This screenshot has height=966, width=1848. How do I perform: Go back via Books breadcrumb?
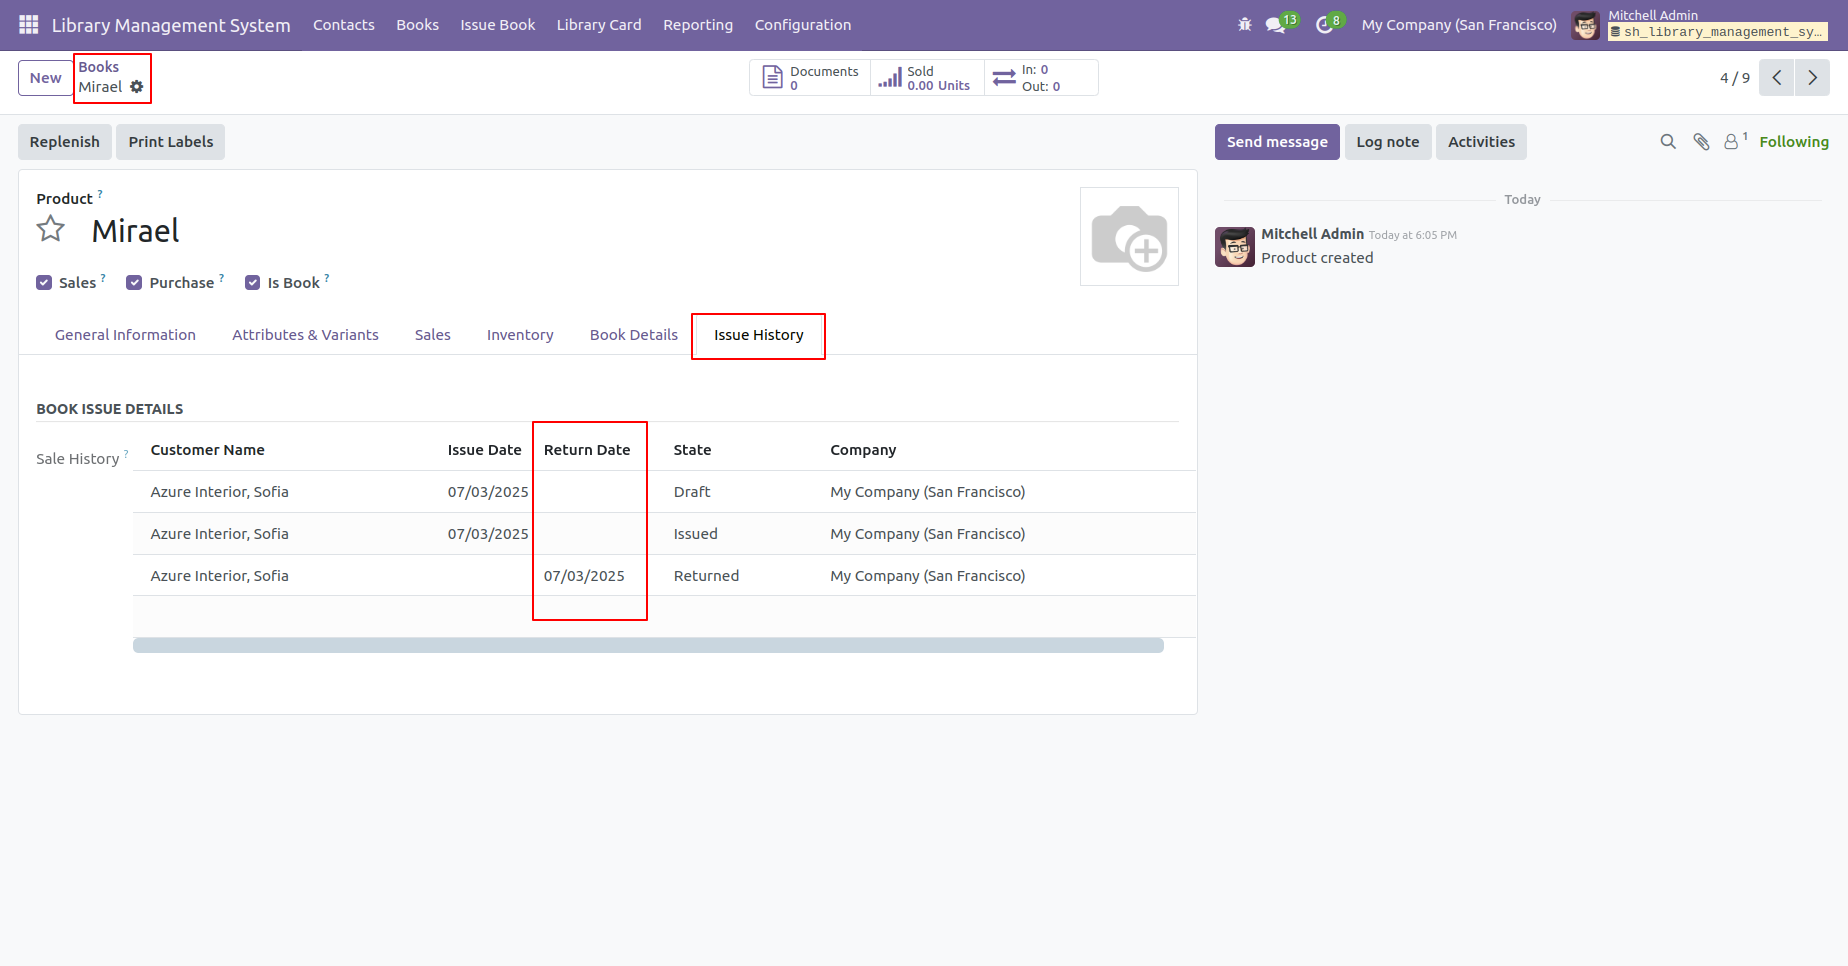point(99,67)
